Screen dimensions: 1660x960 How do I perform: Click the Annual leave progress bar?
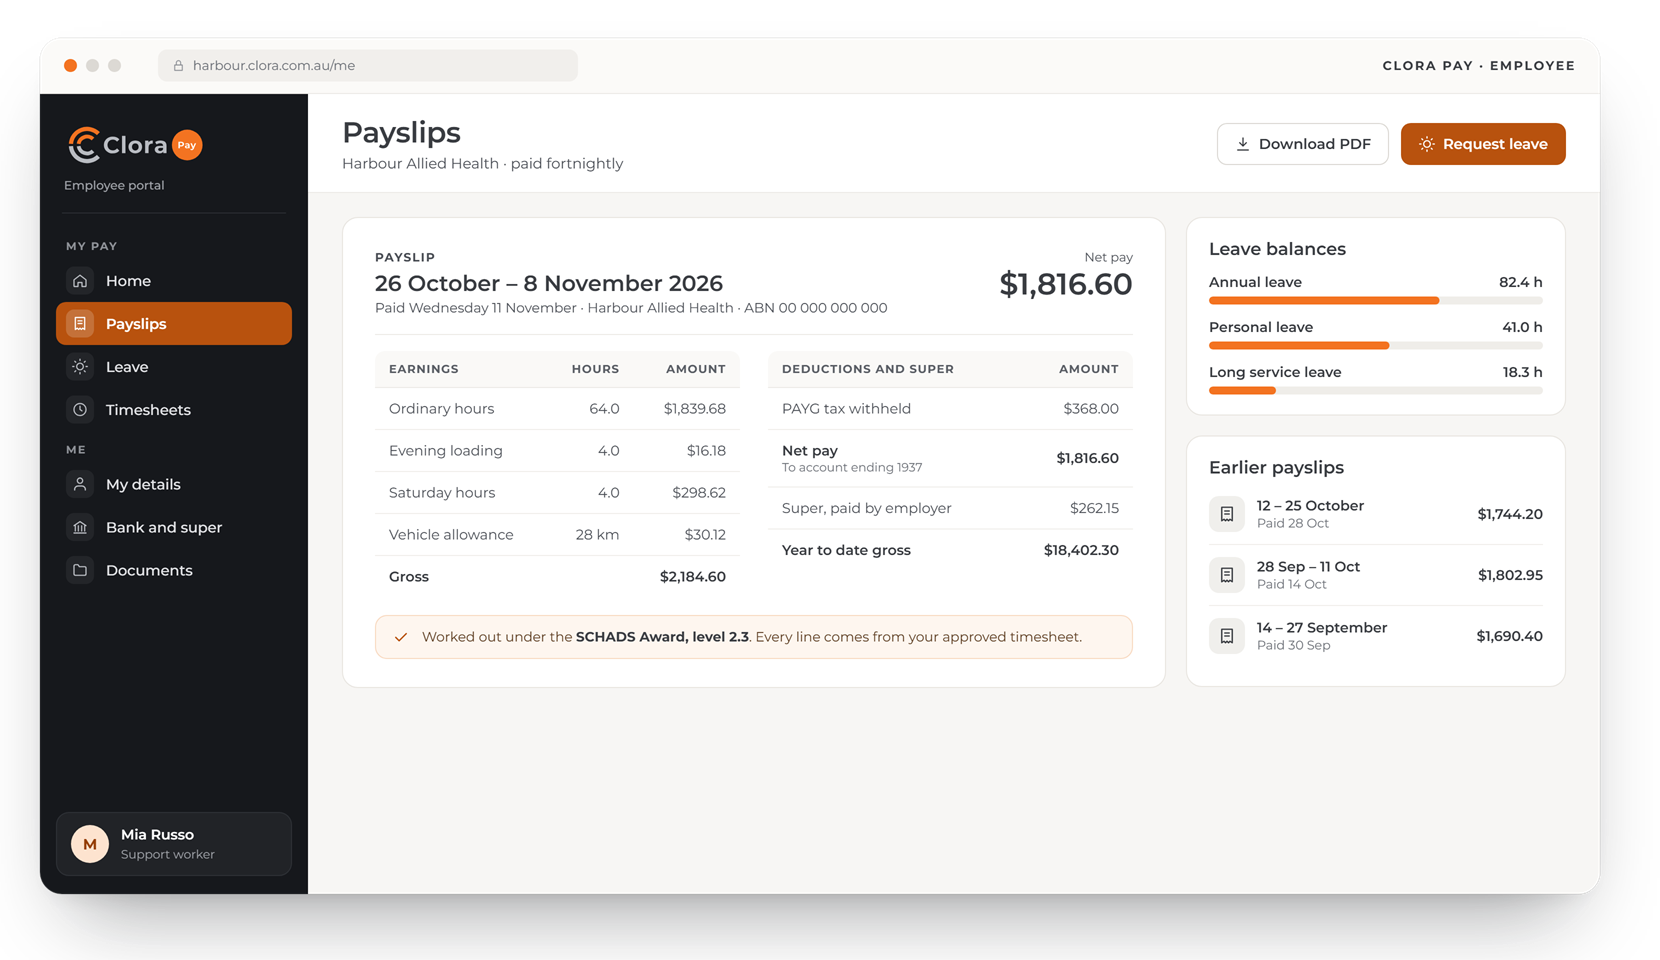pos(1376,301)
